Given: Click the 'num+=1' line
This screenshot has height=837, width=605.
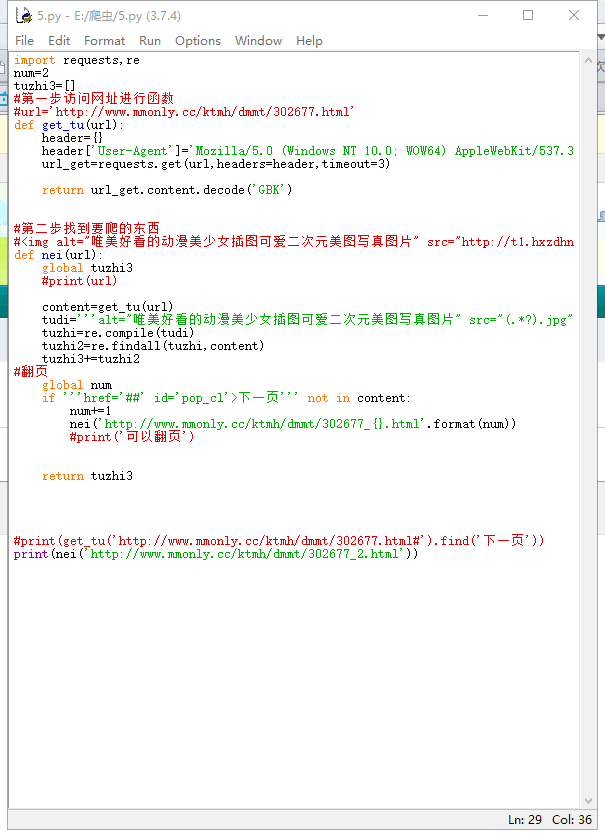Looking at the screenshot, I should (90, 411).
